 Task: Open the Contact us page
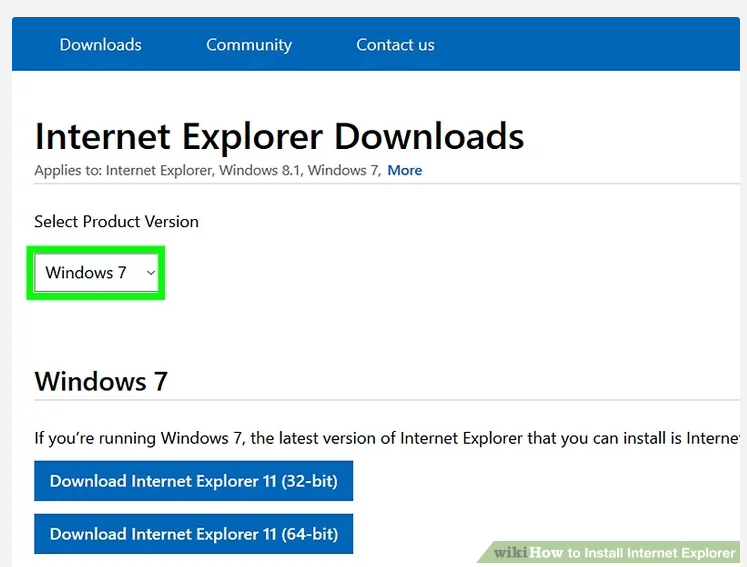395,45
